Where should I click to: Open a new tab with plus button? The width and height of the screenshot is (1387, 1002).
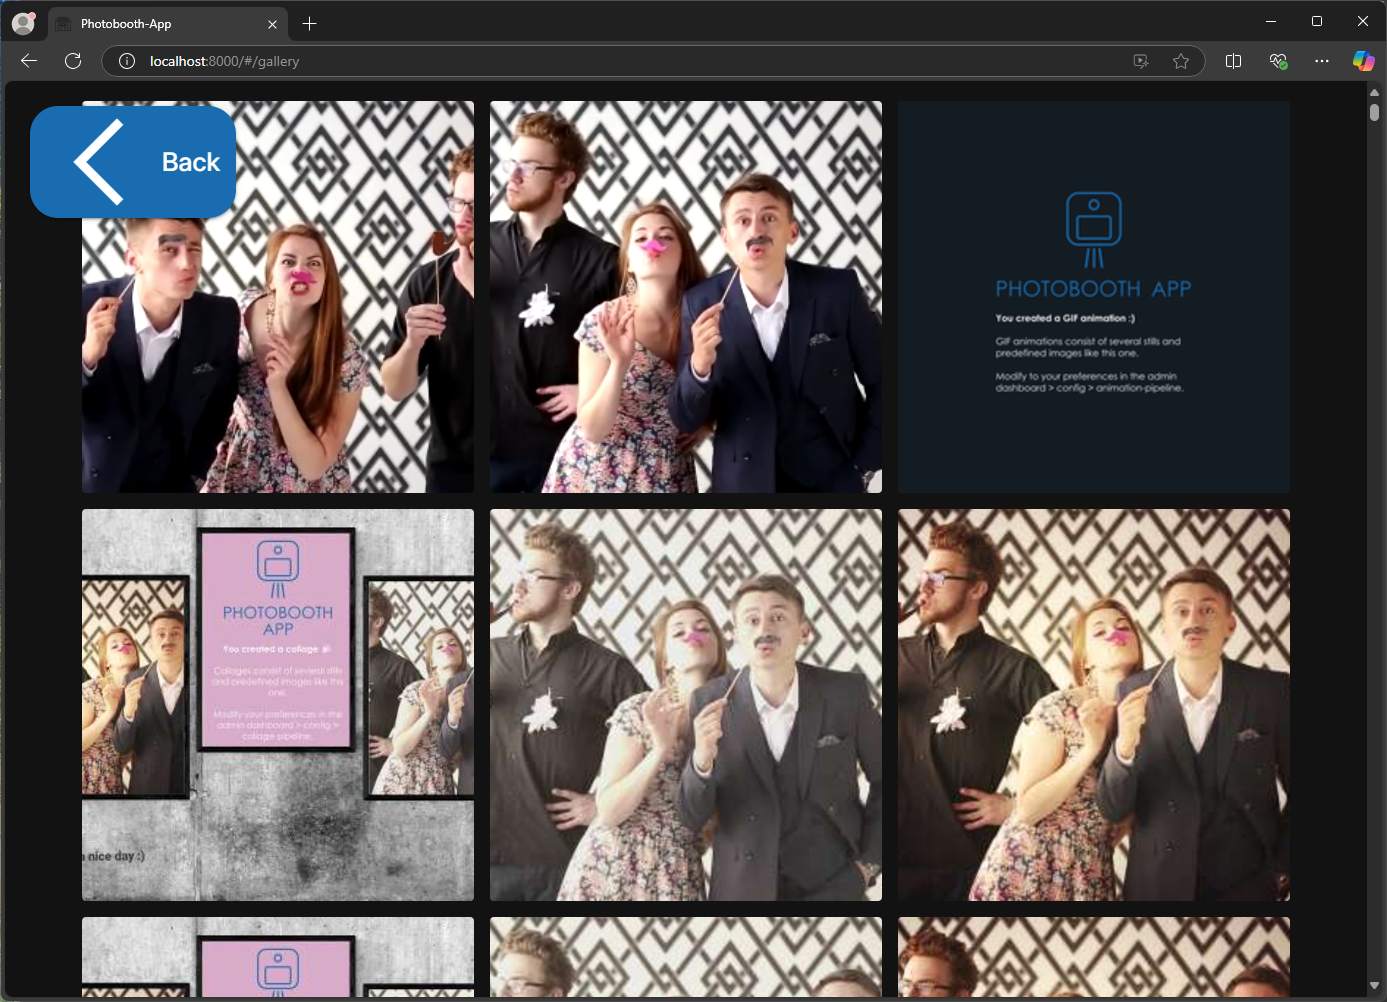point(309,24)
